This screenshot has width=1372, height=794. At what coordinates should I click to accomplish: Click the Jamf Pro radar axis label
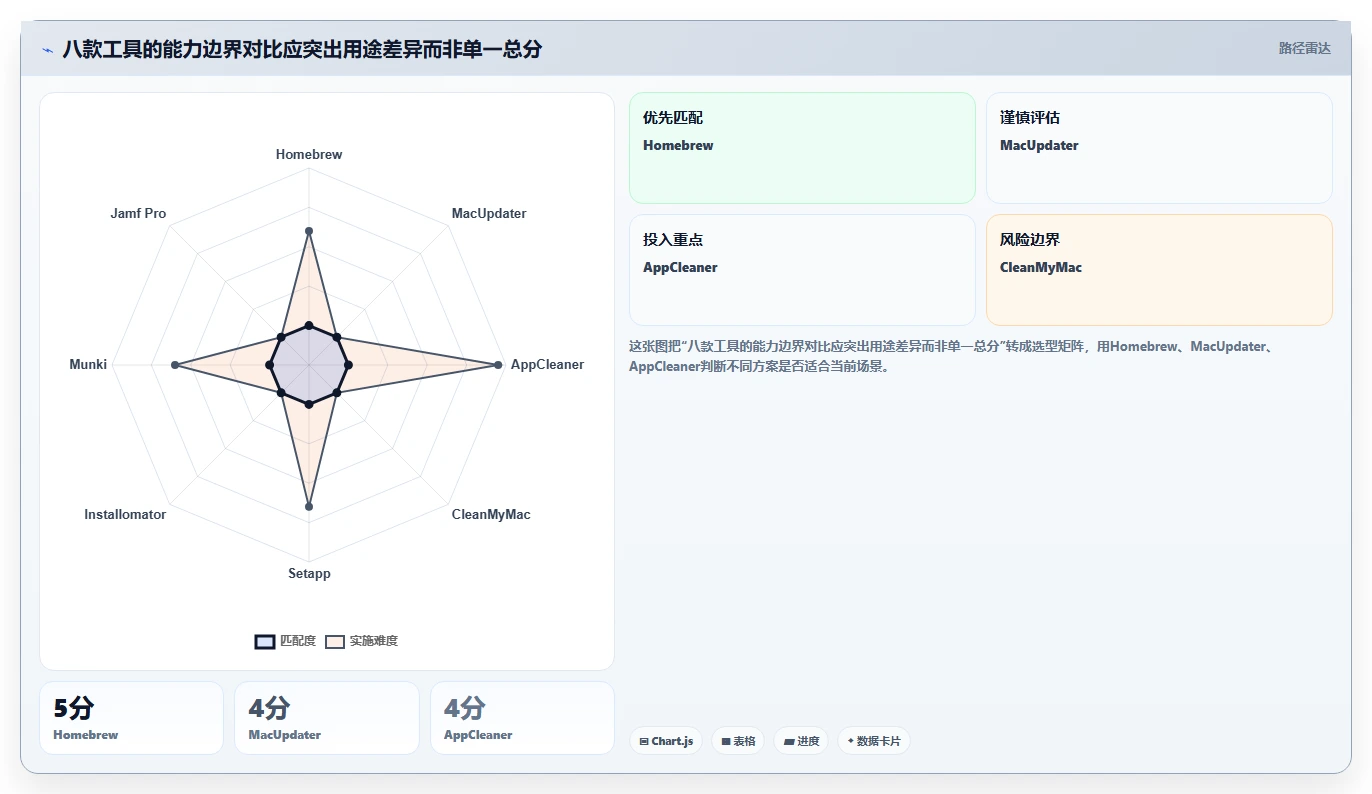tap(138, 214)
